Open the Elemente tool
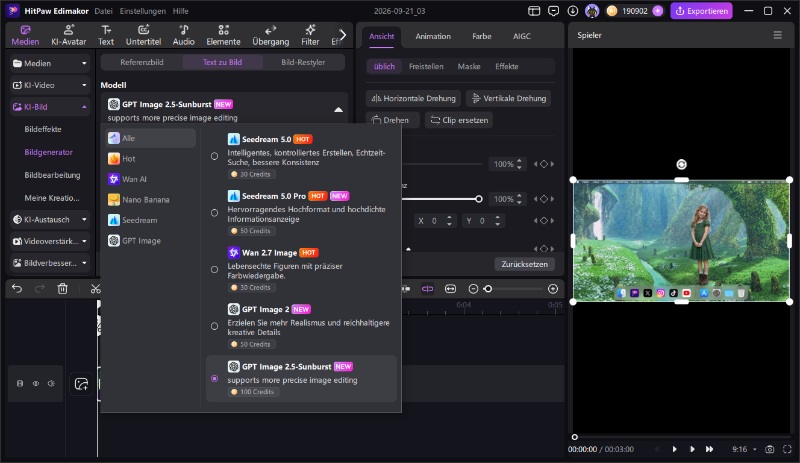The height and width of the screenshot is (463, 800). coord(223,35)
